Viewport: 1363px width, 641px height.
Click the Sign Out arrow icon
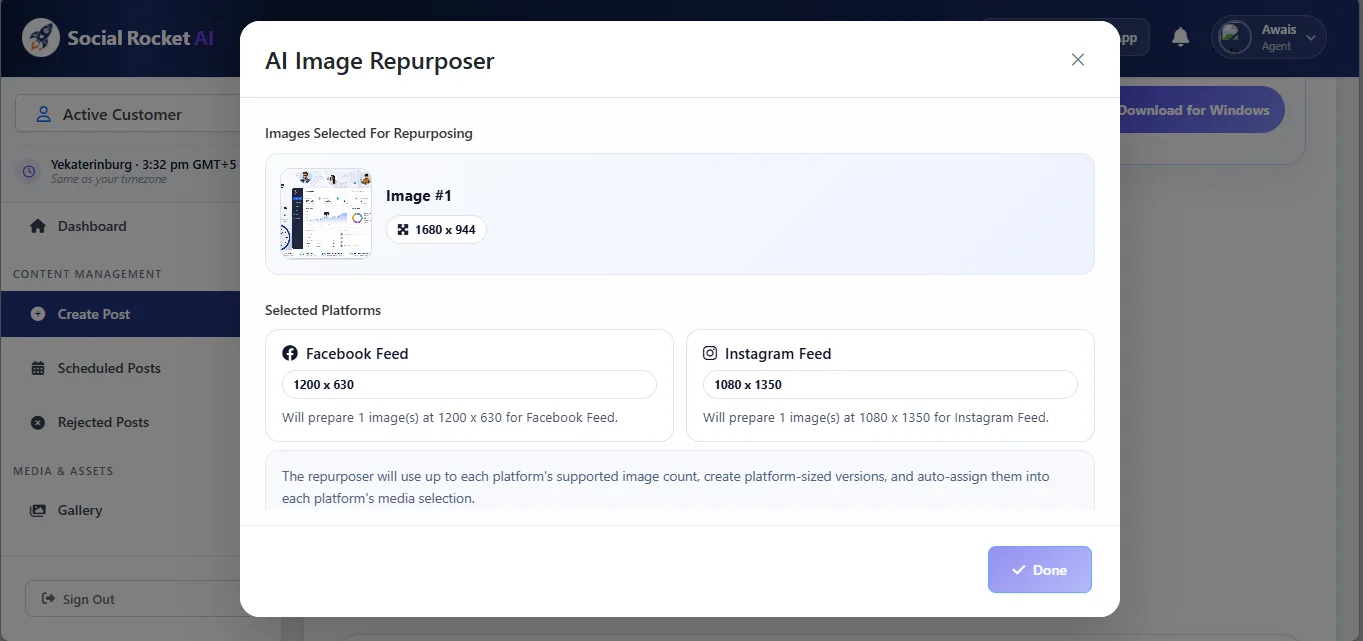48,599
